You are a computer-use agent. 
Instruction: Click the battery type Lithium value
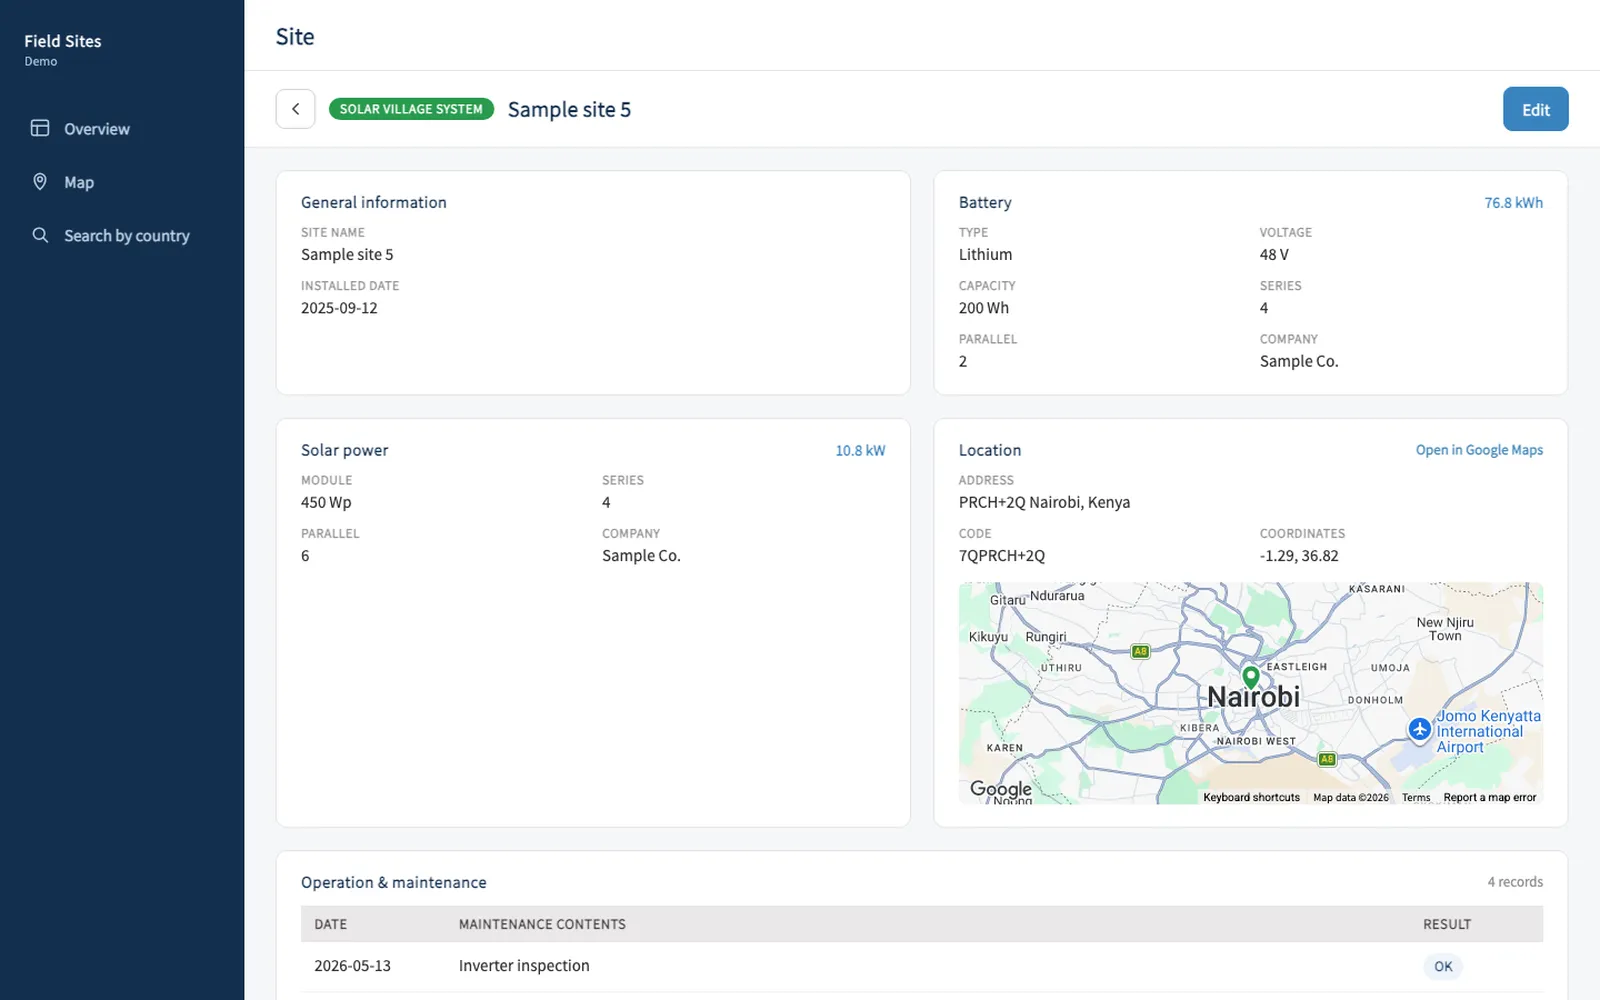tap(985, 255)
